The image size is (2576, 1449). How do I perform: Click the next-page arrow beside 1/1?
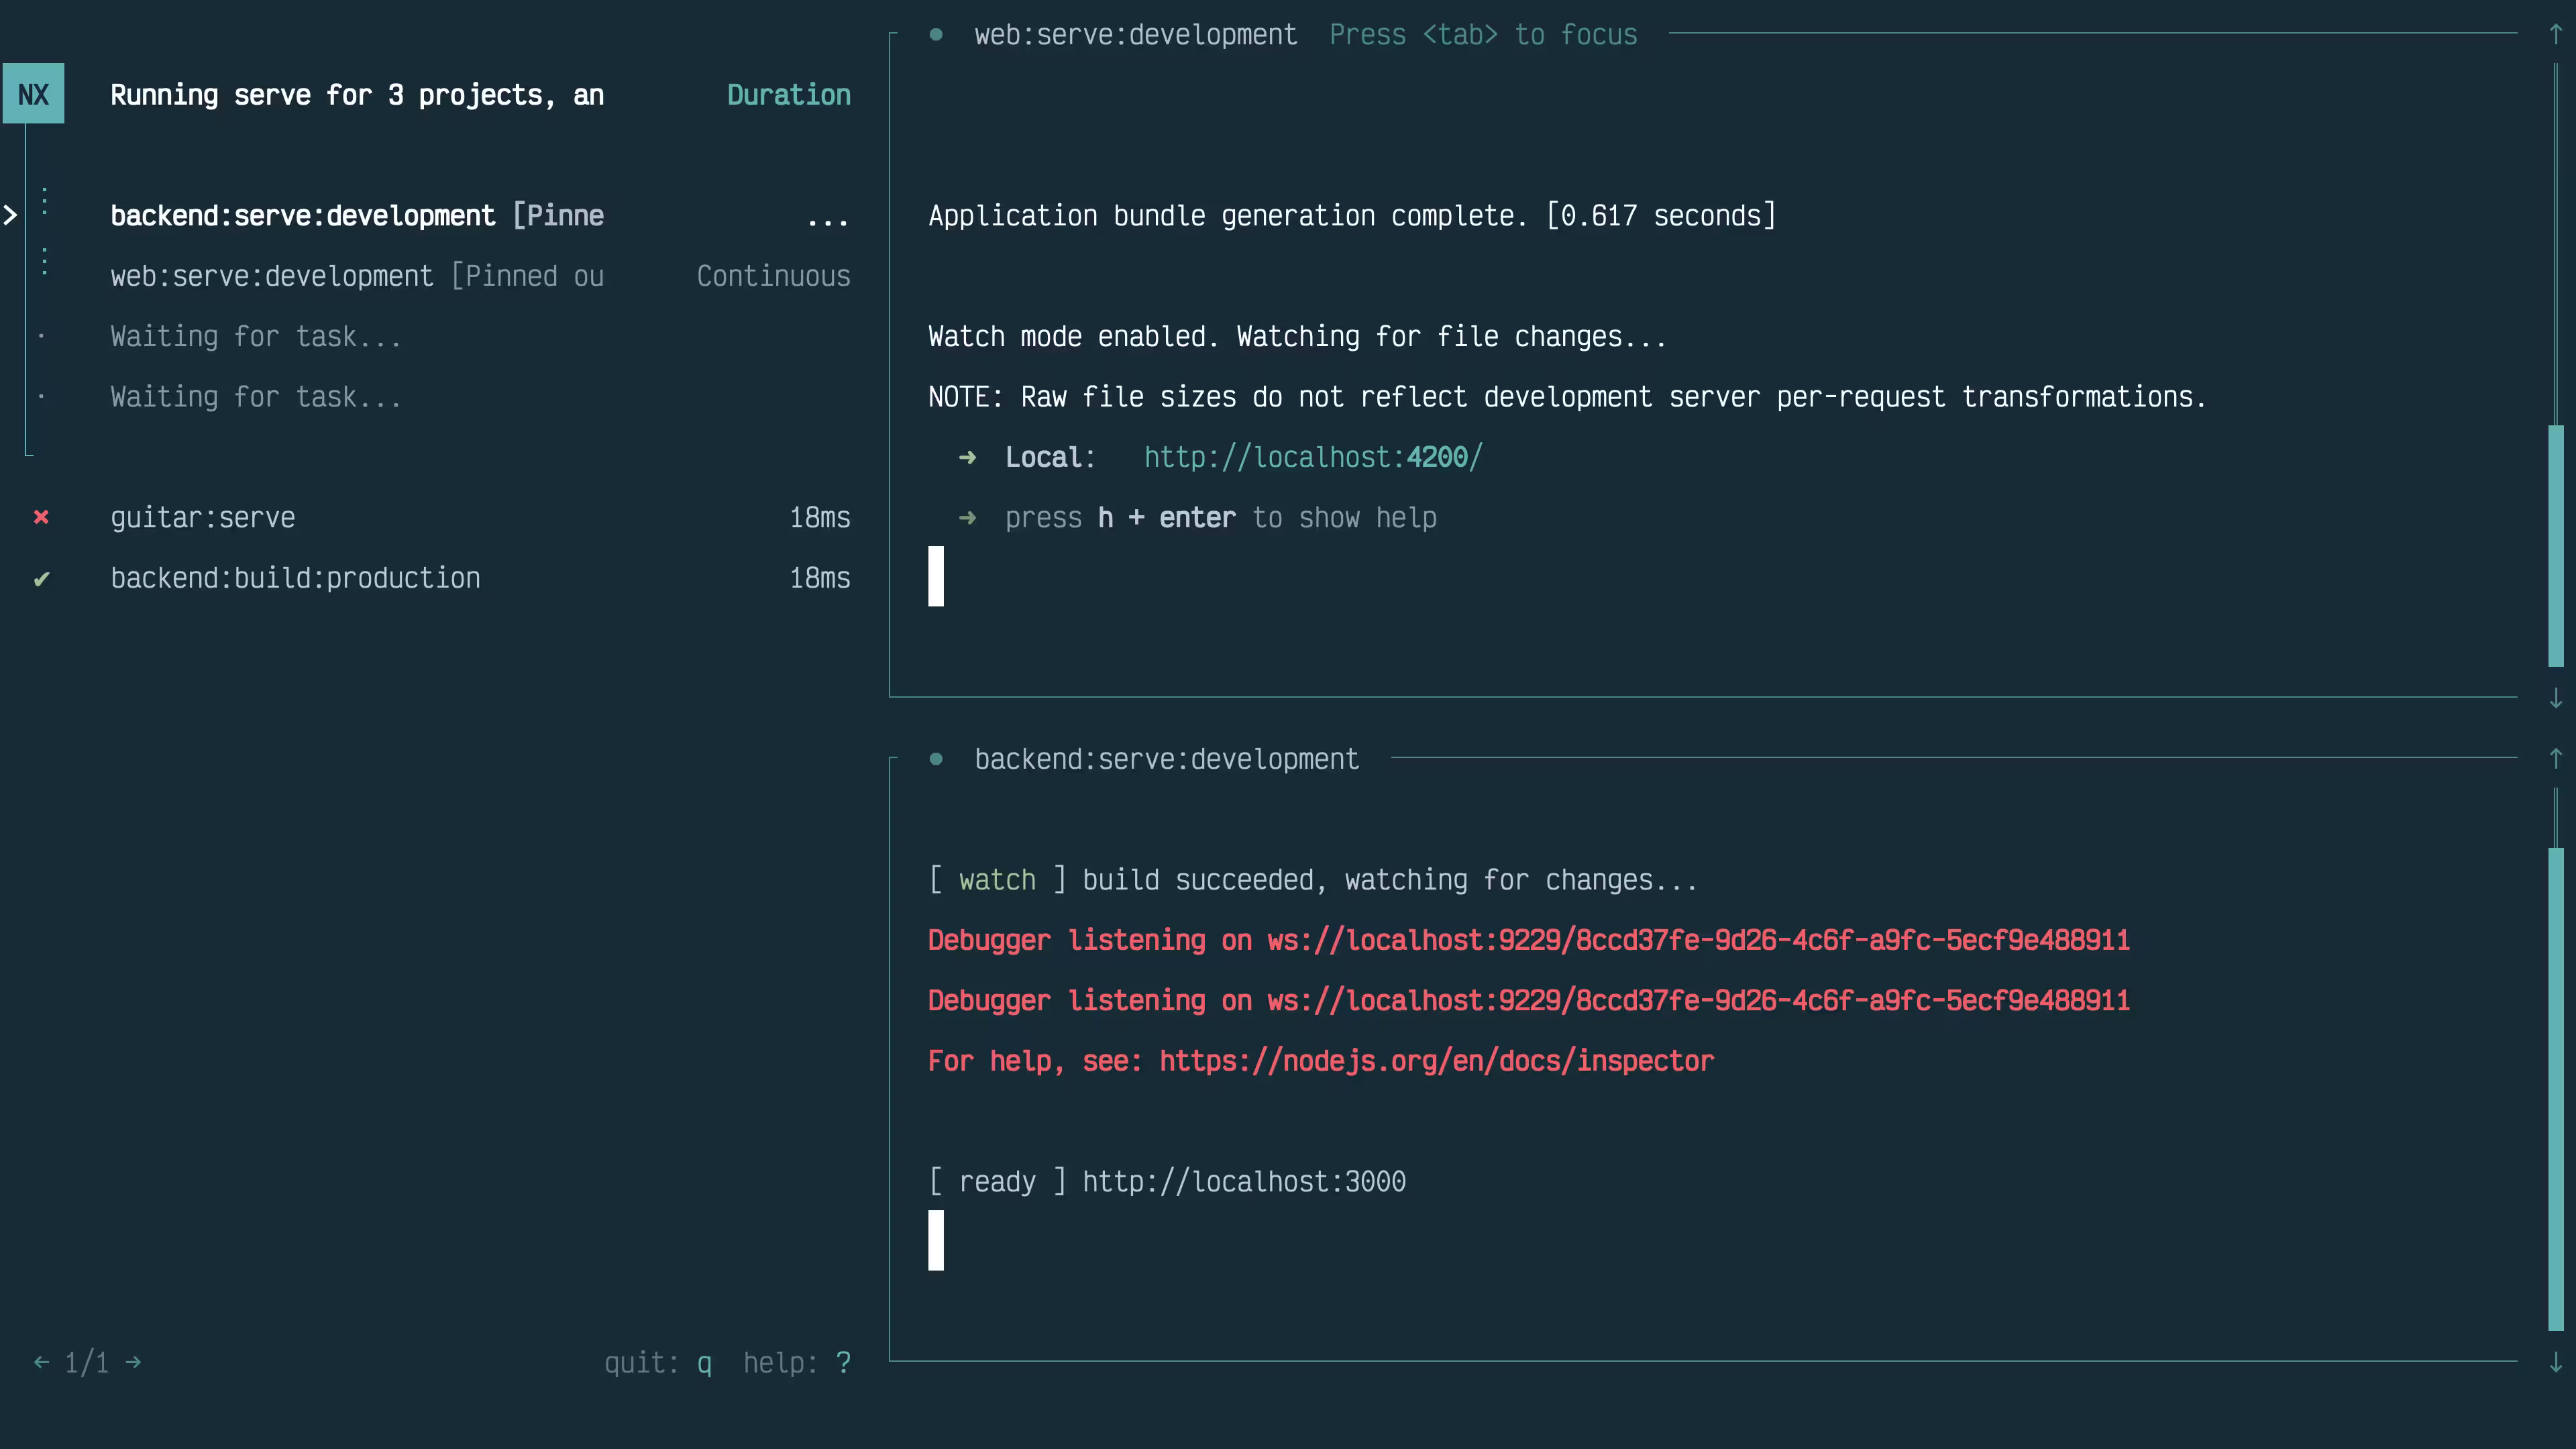tap(133, 1362)
